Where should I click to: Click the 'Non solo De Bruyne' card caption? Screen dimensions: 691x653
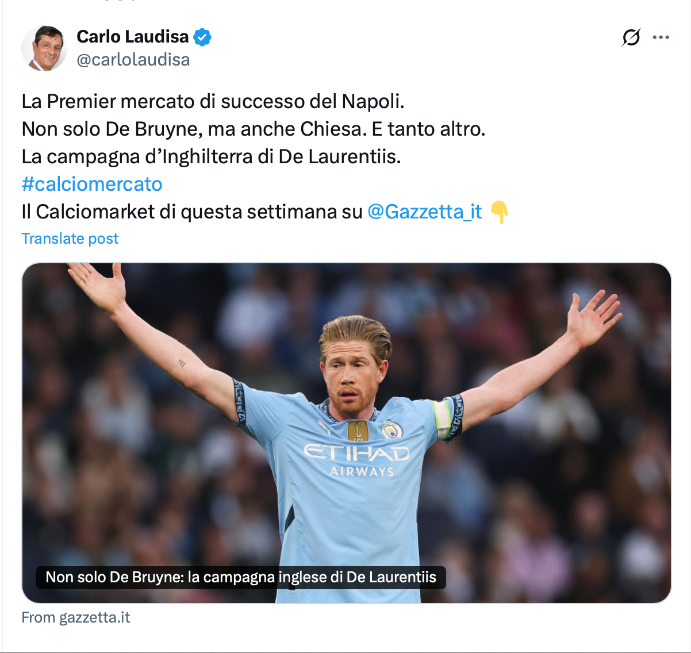[x=241, y=577]
